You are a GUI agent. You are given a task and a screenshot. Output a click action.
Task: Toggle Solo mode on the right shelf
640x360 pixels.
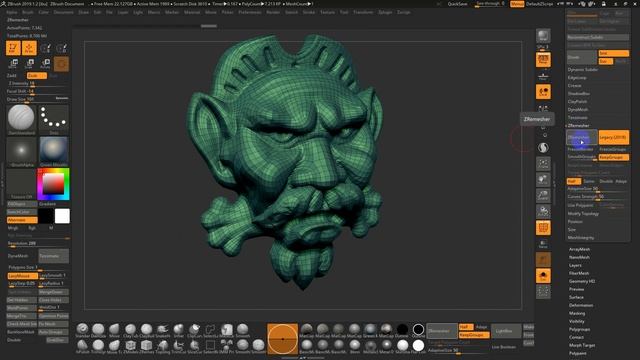[543, 276]
